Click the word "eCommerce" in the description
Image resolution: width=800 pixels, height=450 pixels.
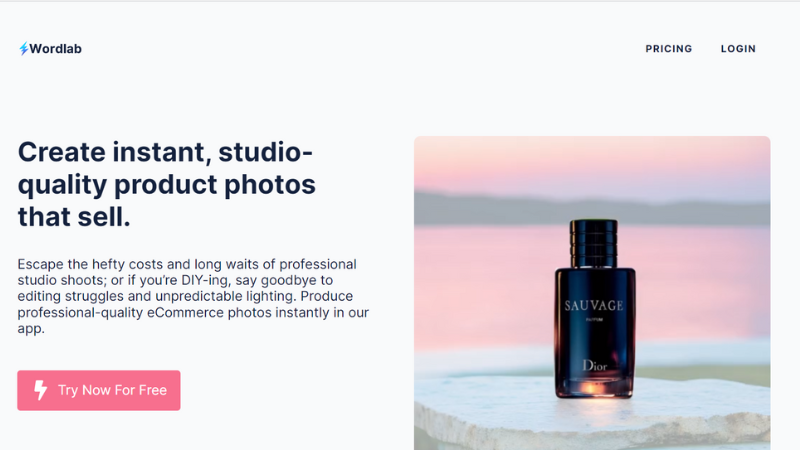pyautogui.click(x=185, y=312)
